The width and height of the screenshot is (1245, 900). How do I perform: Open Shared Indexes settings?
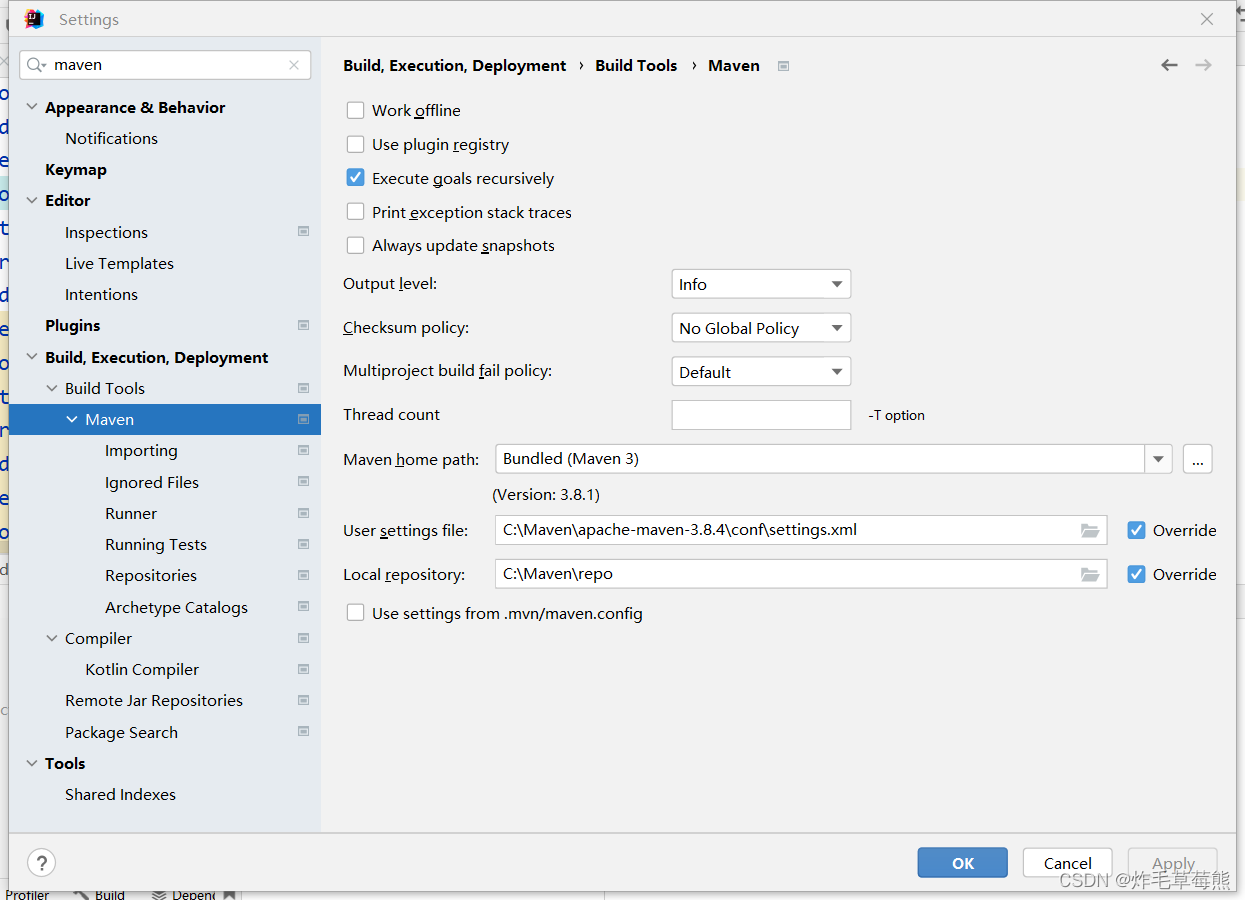pyautogui.click(x=120, y=794)
